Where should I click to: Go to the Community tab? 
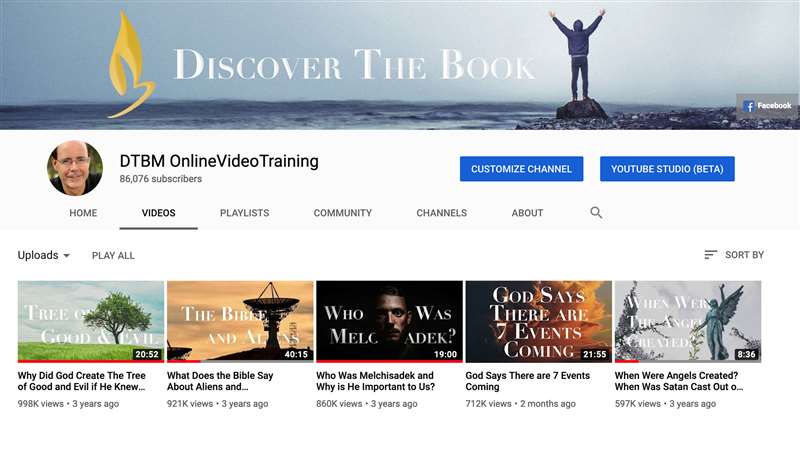[342, 213]
